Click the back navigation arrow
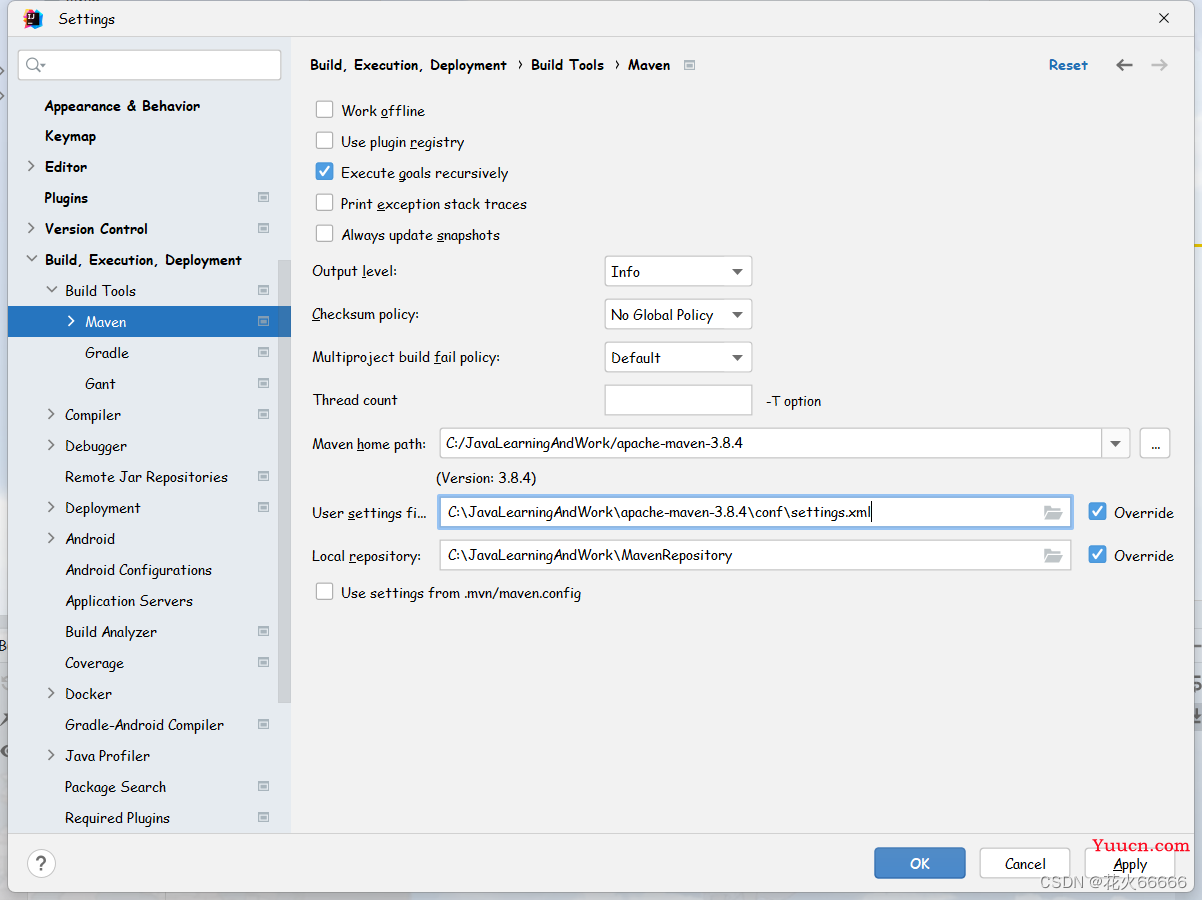The width and height of the screenshot is (1202, 900). pyautogui.click(x=1125, y=65)
